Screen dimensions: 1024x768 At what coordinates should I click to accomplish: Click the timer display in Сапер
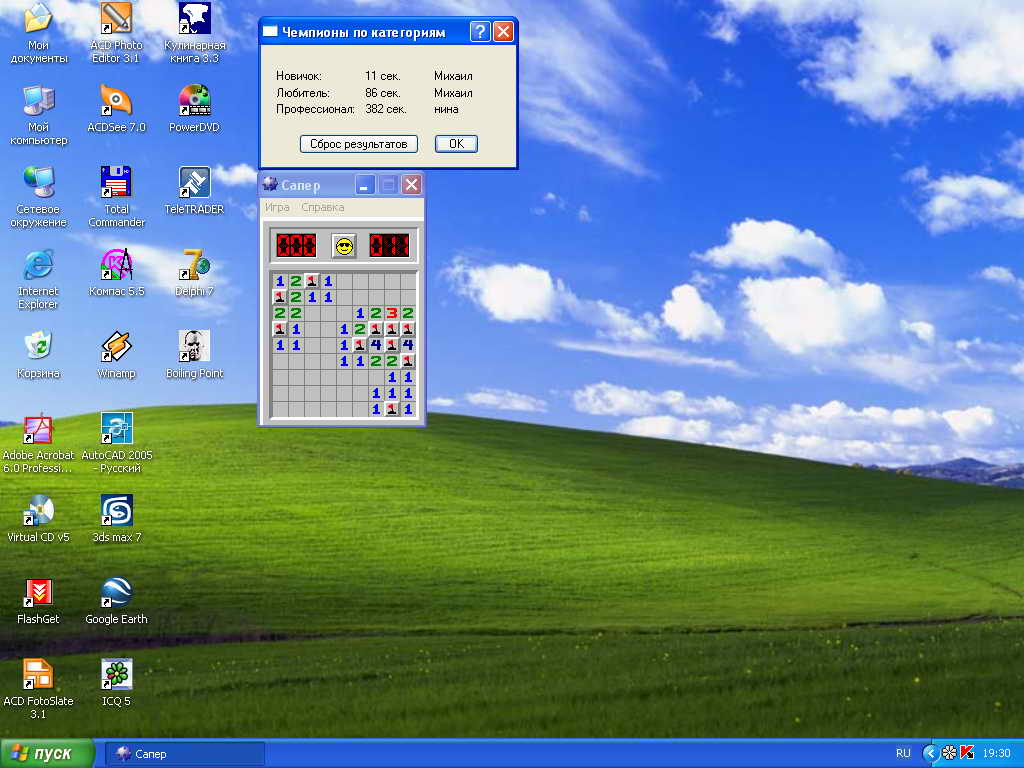389,246
